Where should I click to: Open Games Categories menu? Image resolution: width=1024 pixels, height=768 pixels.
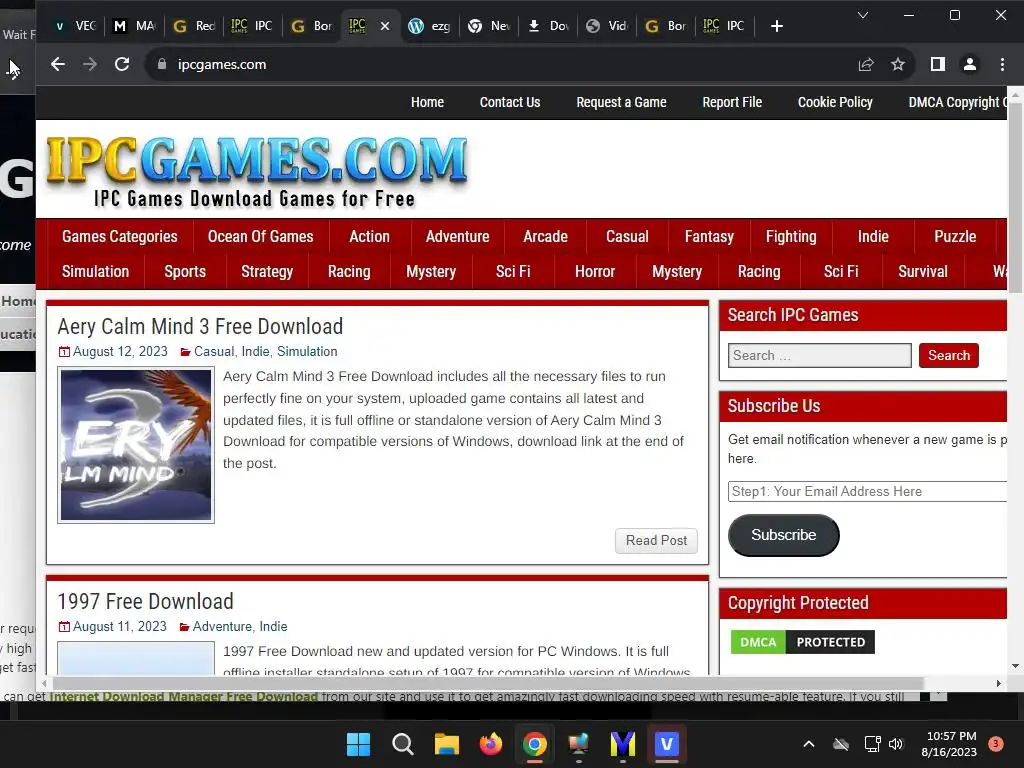click(x=120, y=236)
